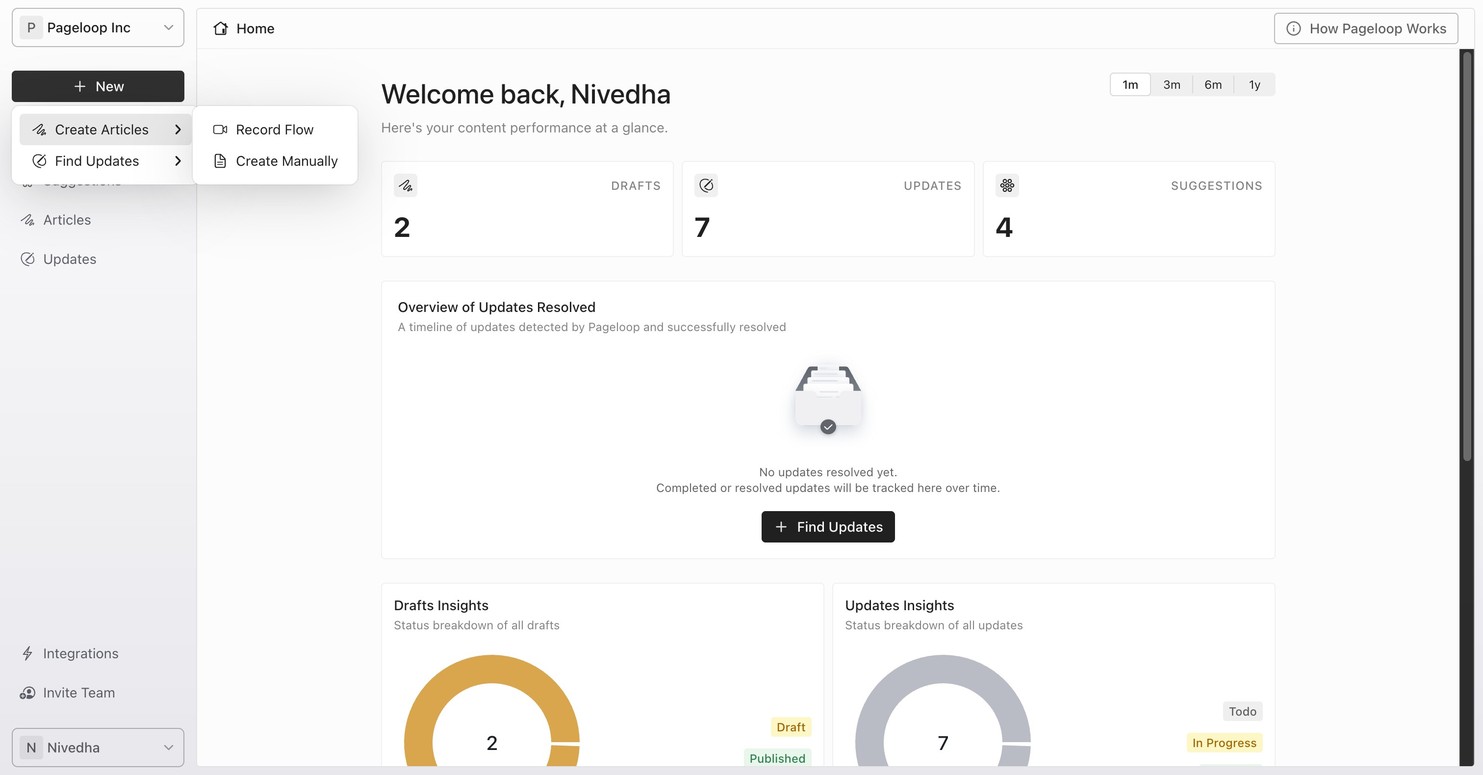Click the Drafts Insights donut chart
1483x775 pixels.
(x=492, y=712)
